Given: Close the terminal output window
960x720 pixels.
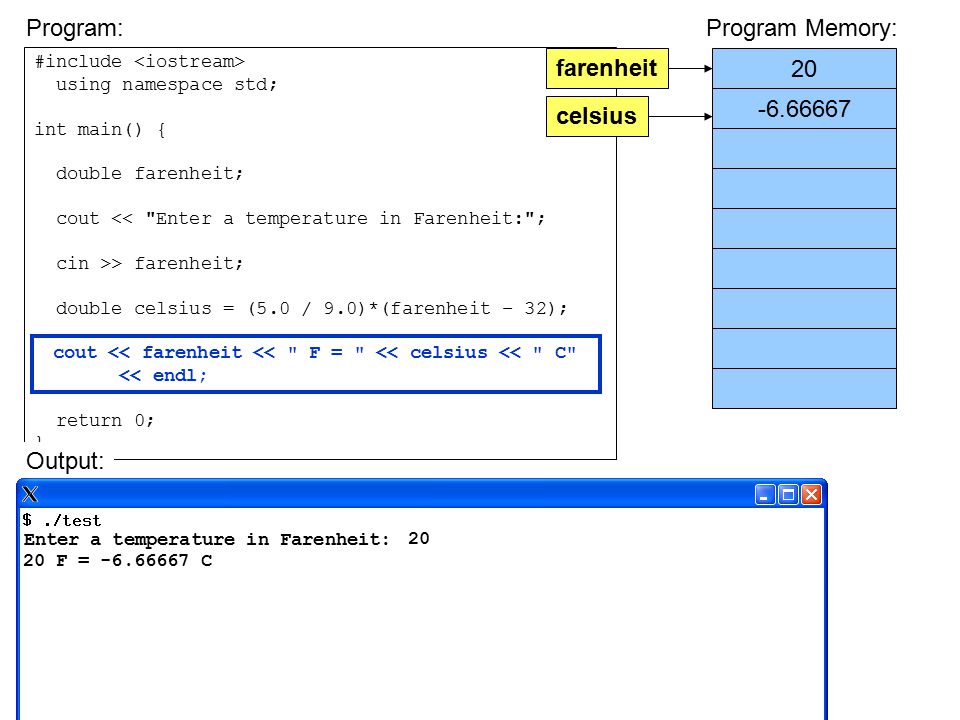Looking at the screenshot, I should pos(811,494).
